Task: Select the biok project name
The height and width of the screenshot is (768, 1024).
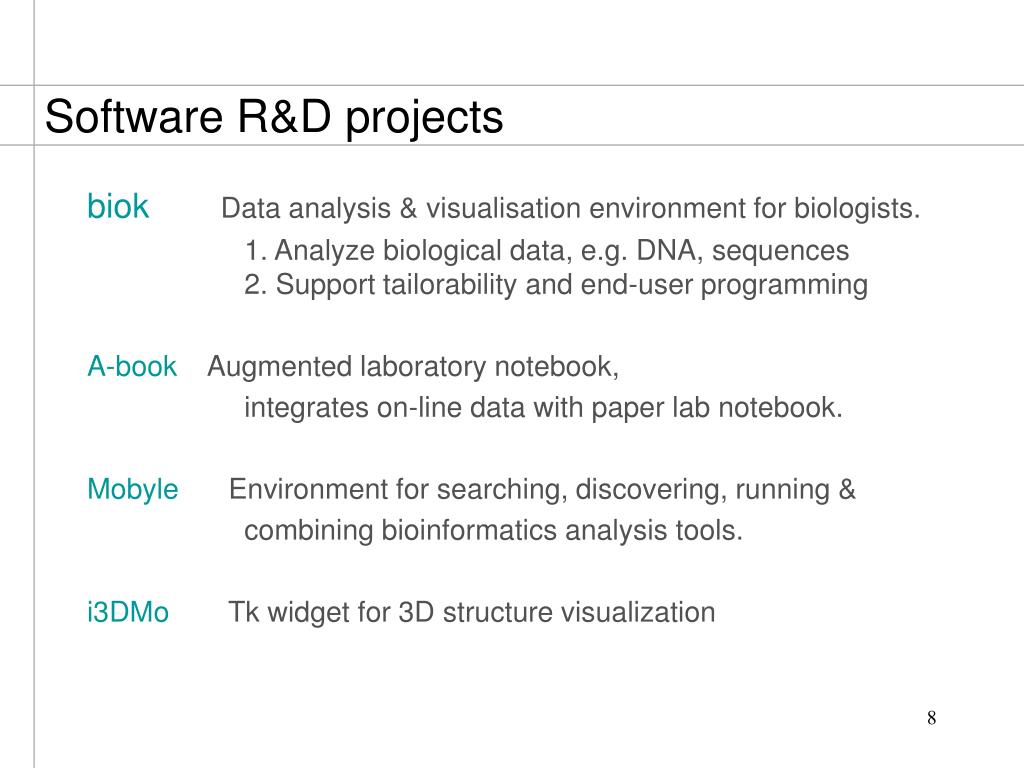Action: click(118, 207)
